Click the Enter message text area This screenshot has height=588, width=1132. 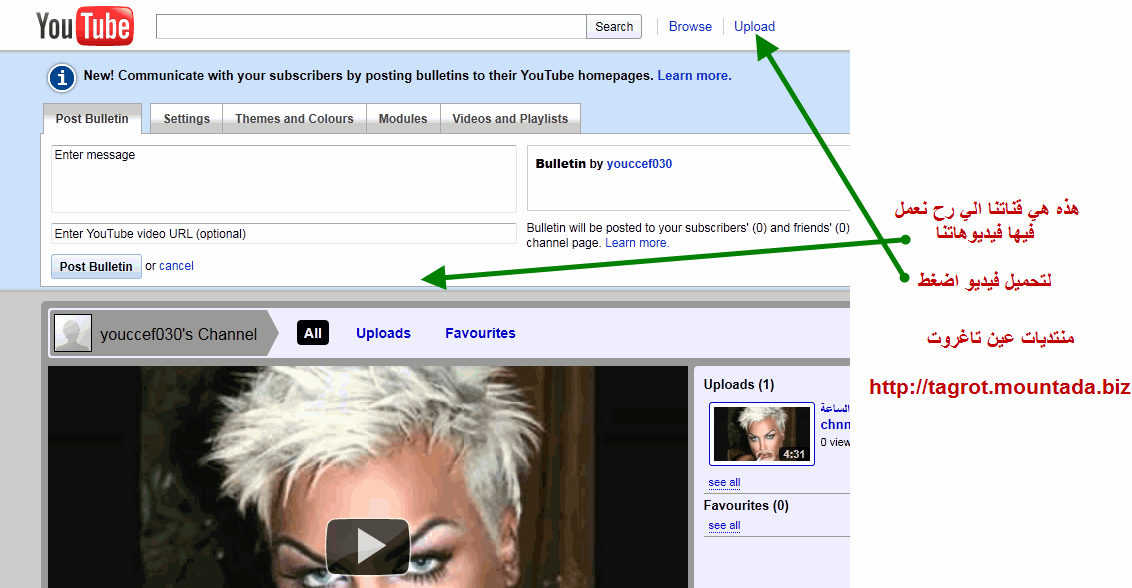point(284,178)
